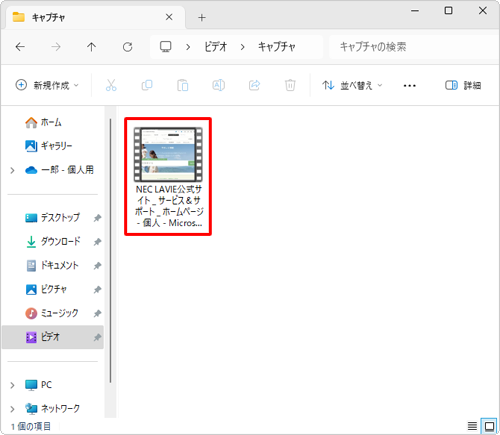Click the Cut scissors icon
The image size is (500, 435).
coord(111,85)
